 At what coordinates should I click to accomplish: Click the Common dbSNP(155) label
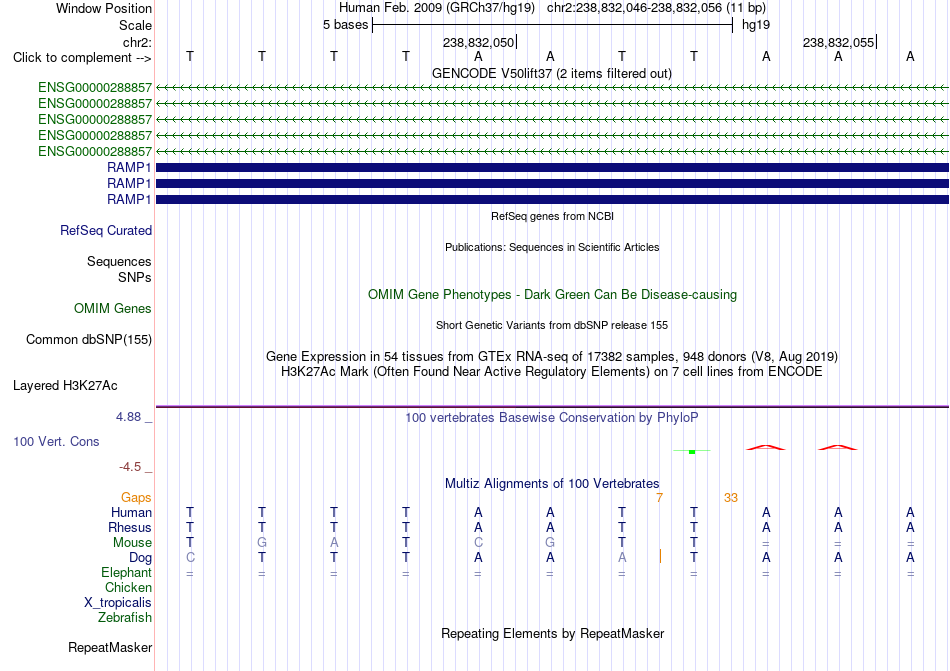click(x=89, y=339)
